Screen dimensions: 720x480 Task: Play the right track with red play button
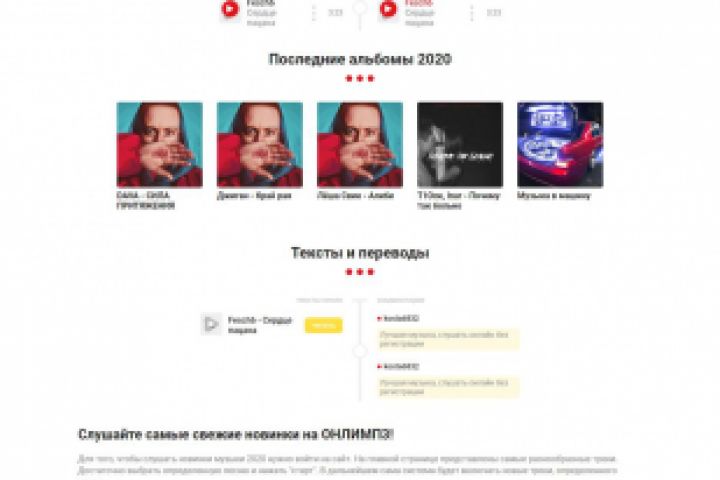pyautogui.click(x=388, y=9)
